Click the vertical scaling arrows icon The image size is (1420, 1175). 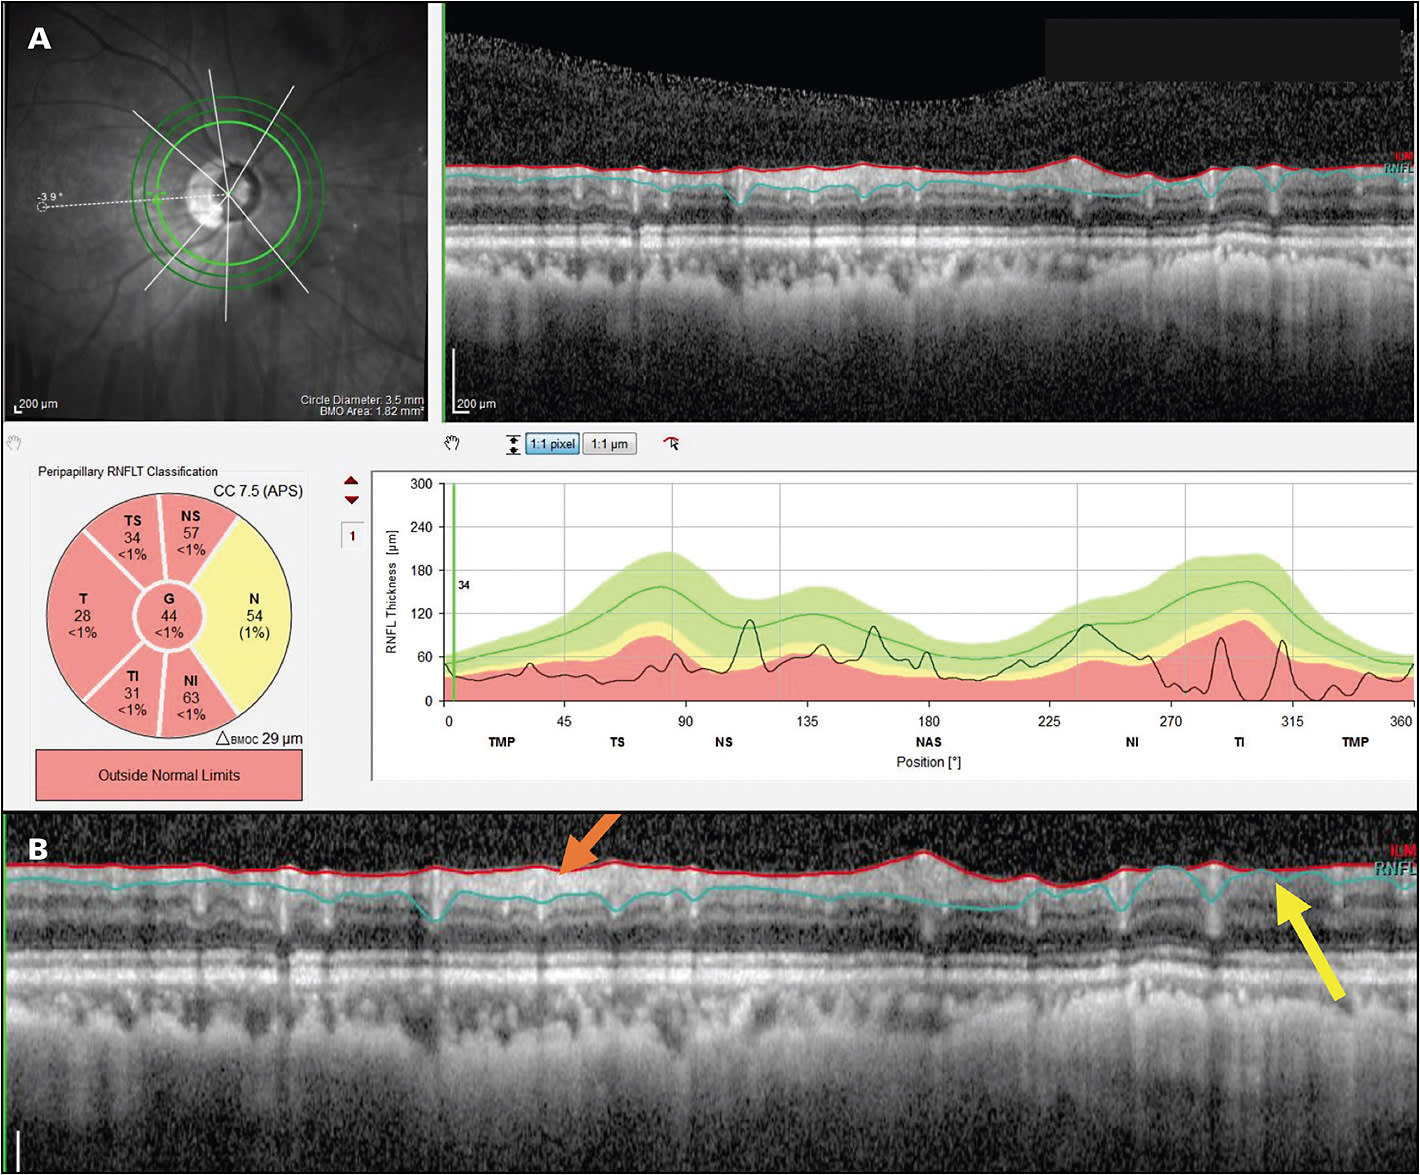point(513,443)
